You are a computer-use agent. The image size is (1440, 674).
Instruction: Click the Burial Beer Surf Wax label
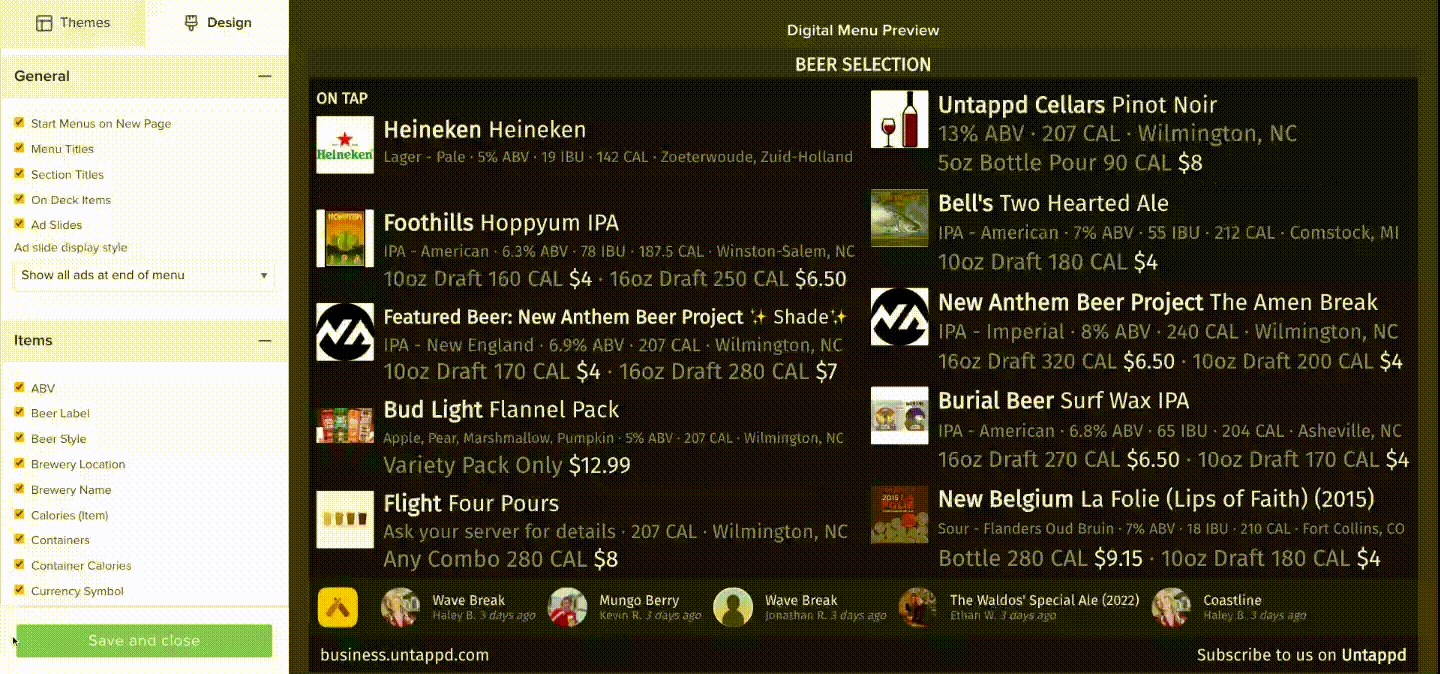coord(900,415)
